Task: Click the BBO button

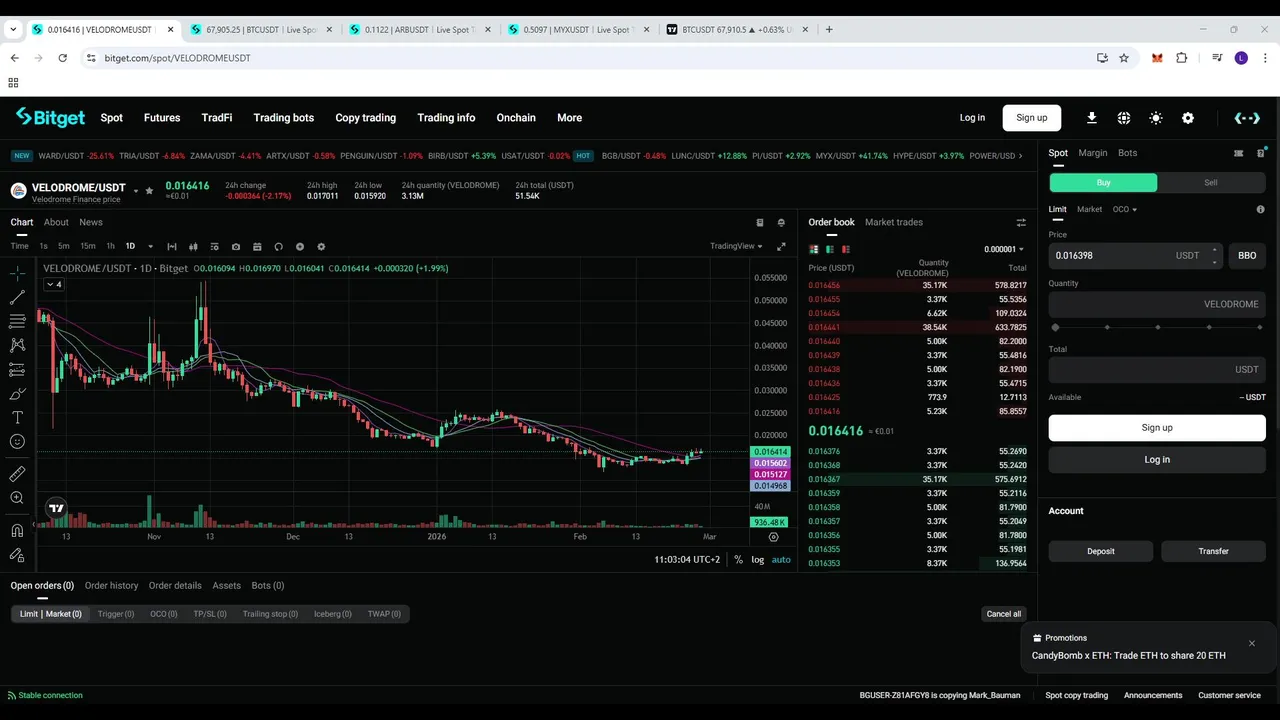Action: pyautogui.click(x=1247, y=255)
